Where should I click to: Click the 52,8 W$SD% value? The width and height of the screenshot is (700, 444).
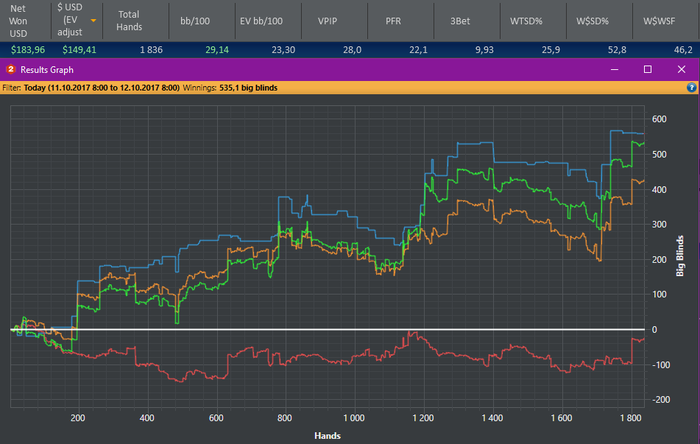[x=617, y=50]
